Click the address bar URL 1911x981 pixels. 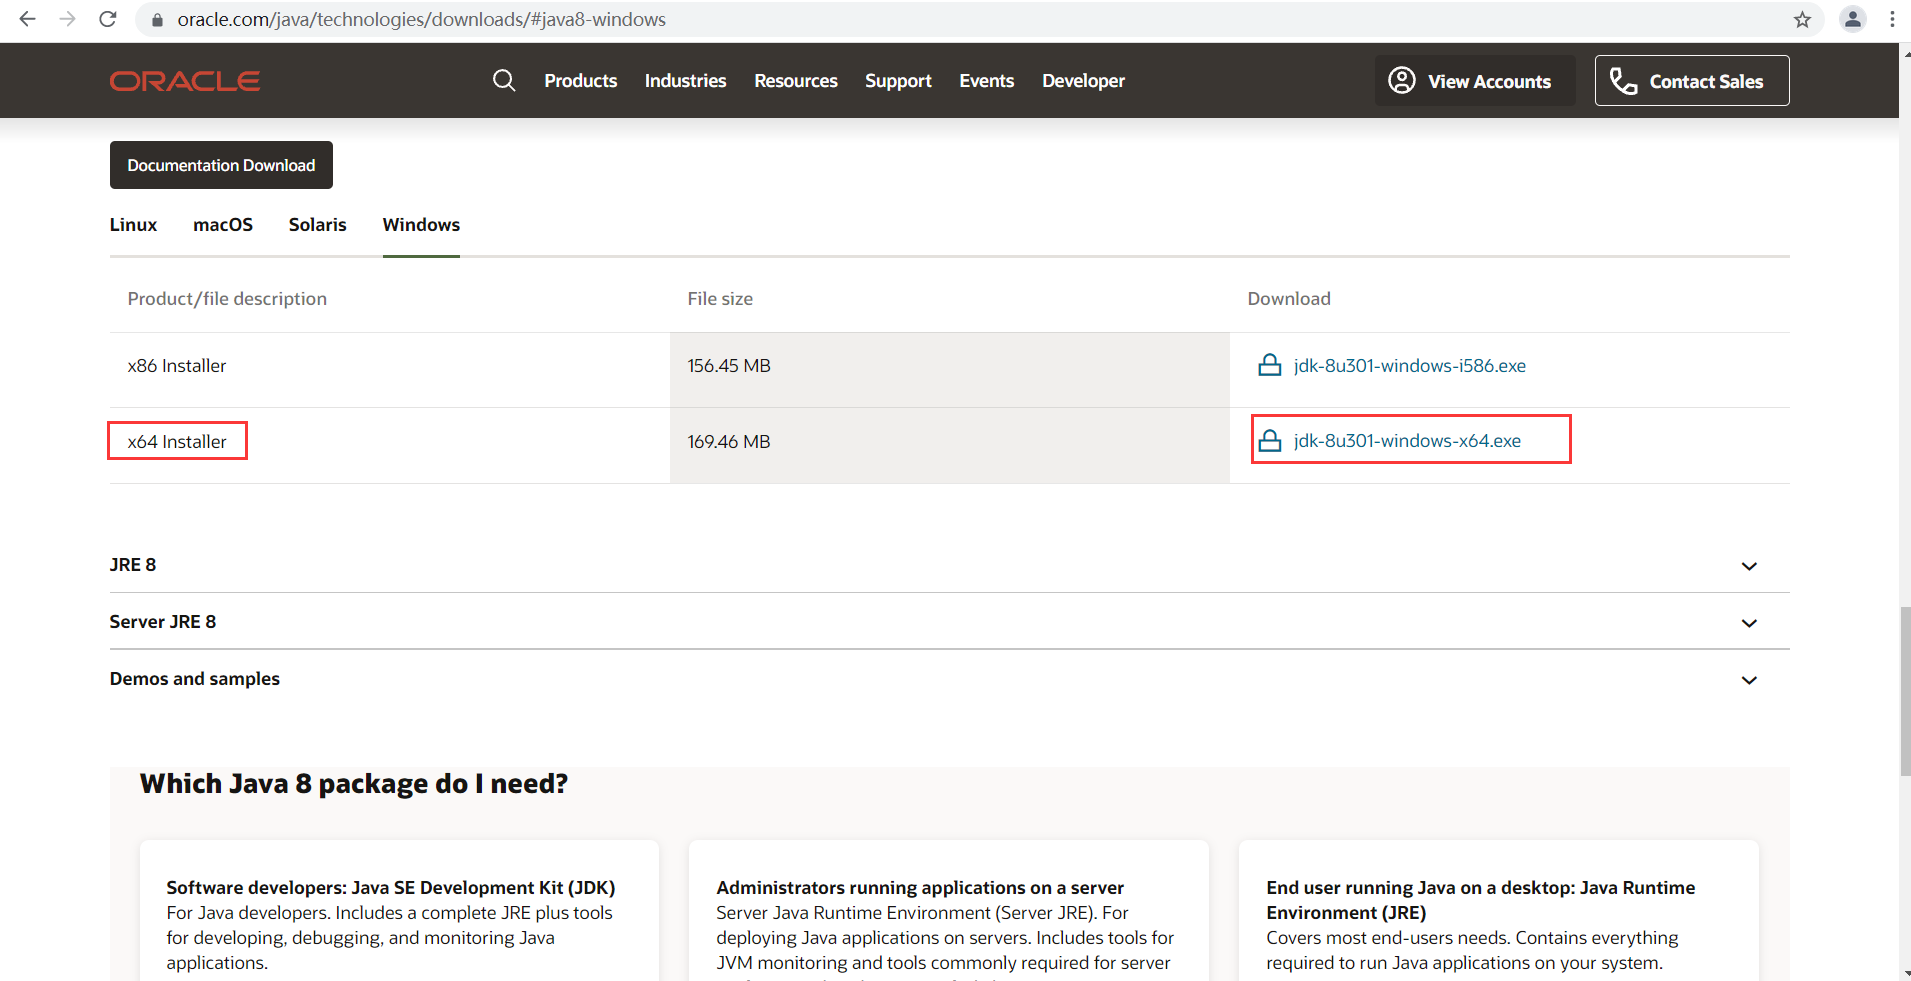point(421,20)
